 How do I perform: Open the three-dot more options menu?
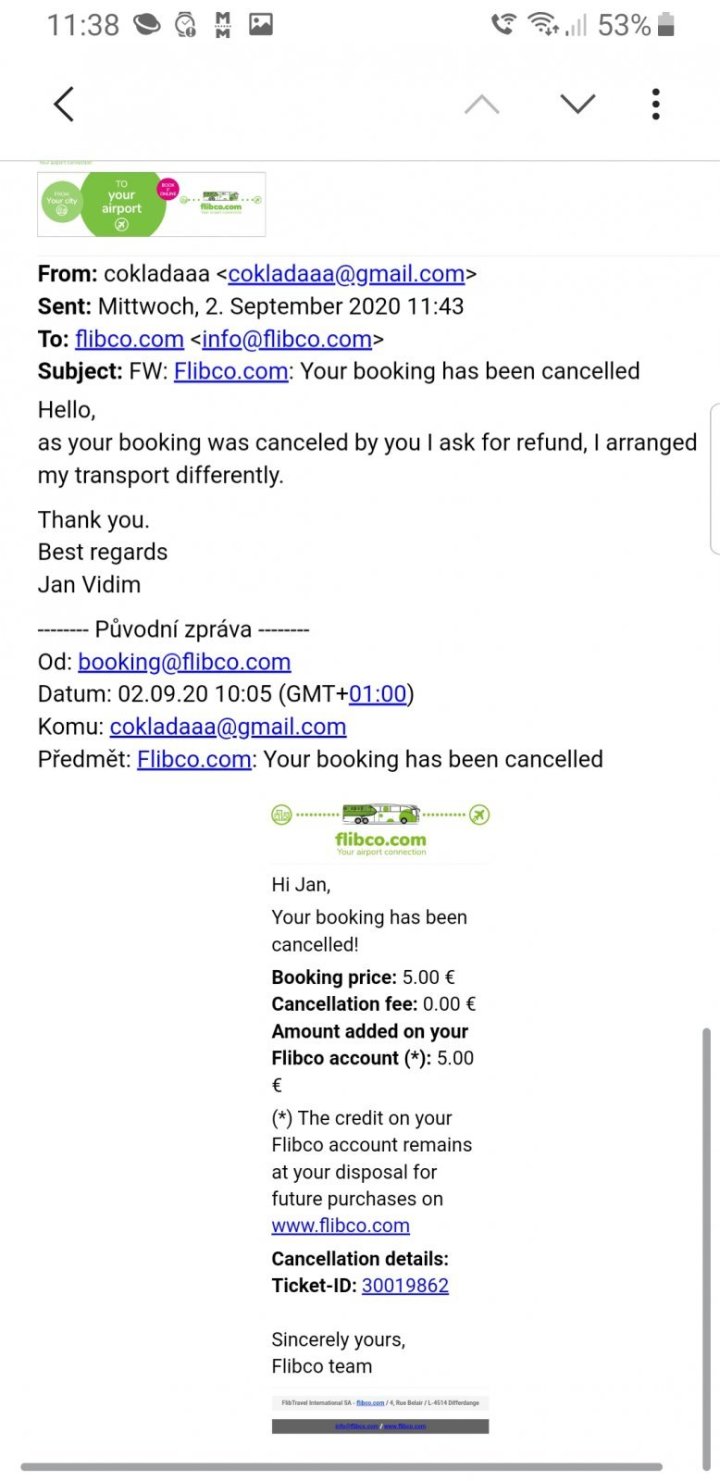(656, 104)
